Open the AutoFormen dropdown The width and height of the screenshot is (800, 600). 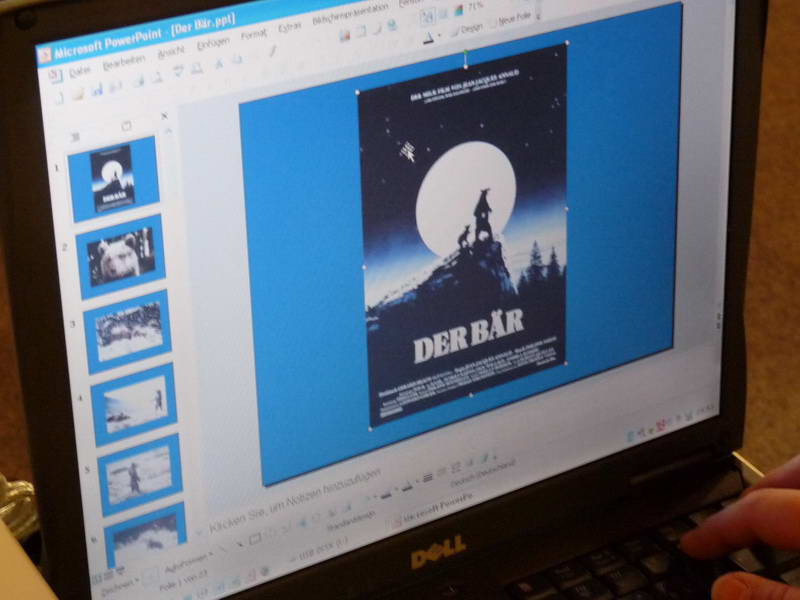188,562
